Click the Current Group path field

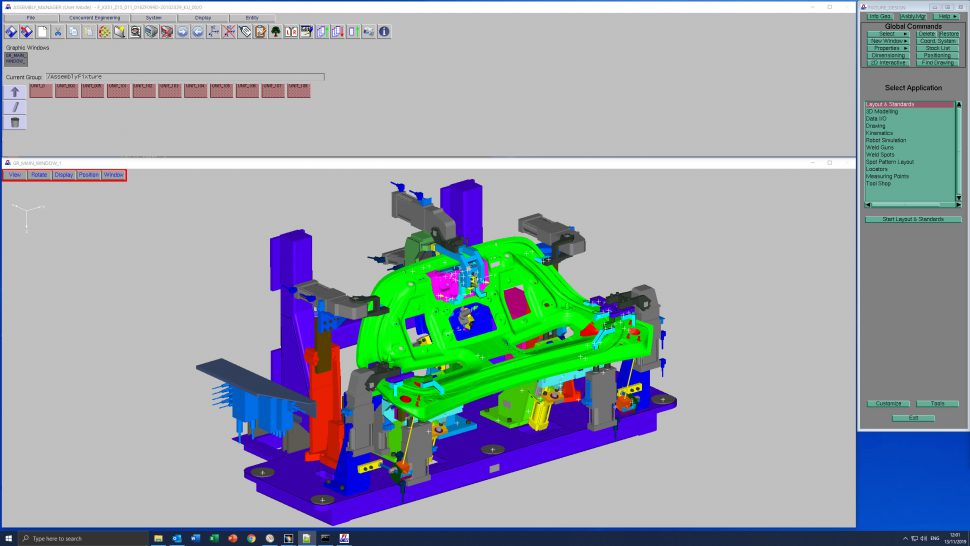(184, 77)
